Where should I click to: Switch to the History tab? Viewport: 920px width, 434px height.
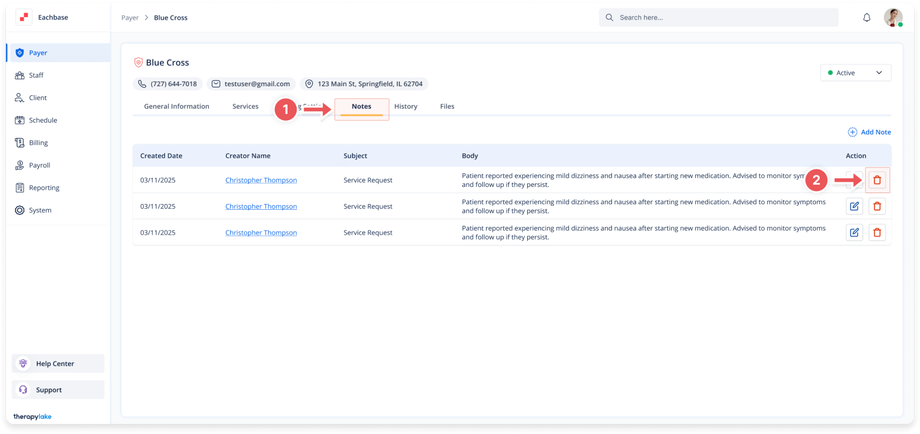click(x=405, y=106)
